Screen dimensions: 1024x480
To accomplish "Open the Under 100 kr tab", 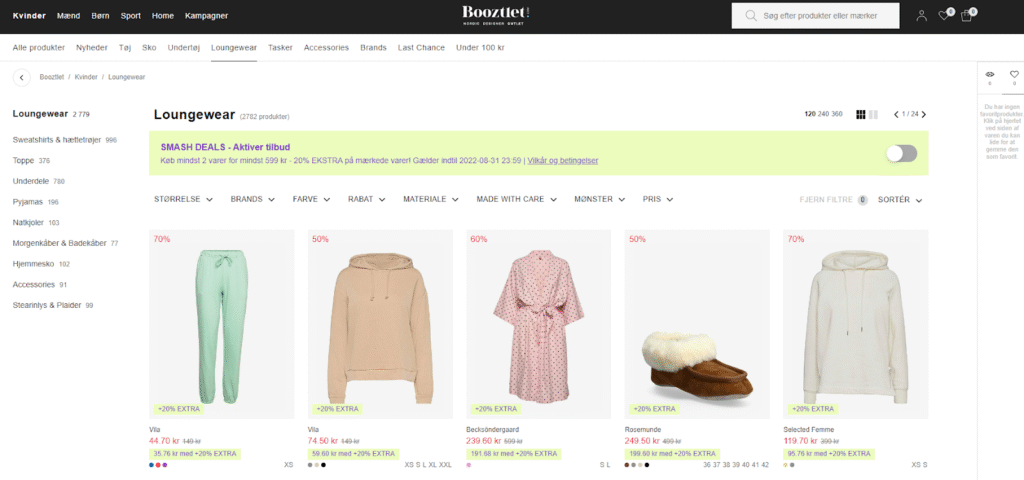I will point(480,48).
